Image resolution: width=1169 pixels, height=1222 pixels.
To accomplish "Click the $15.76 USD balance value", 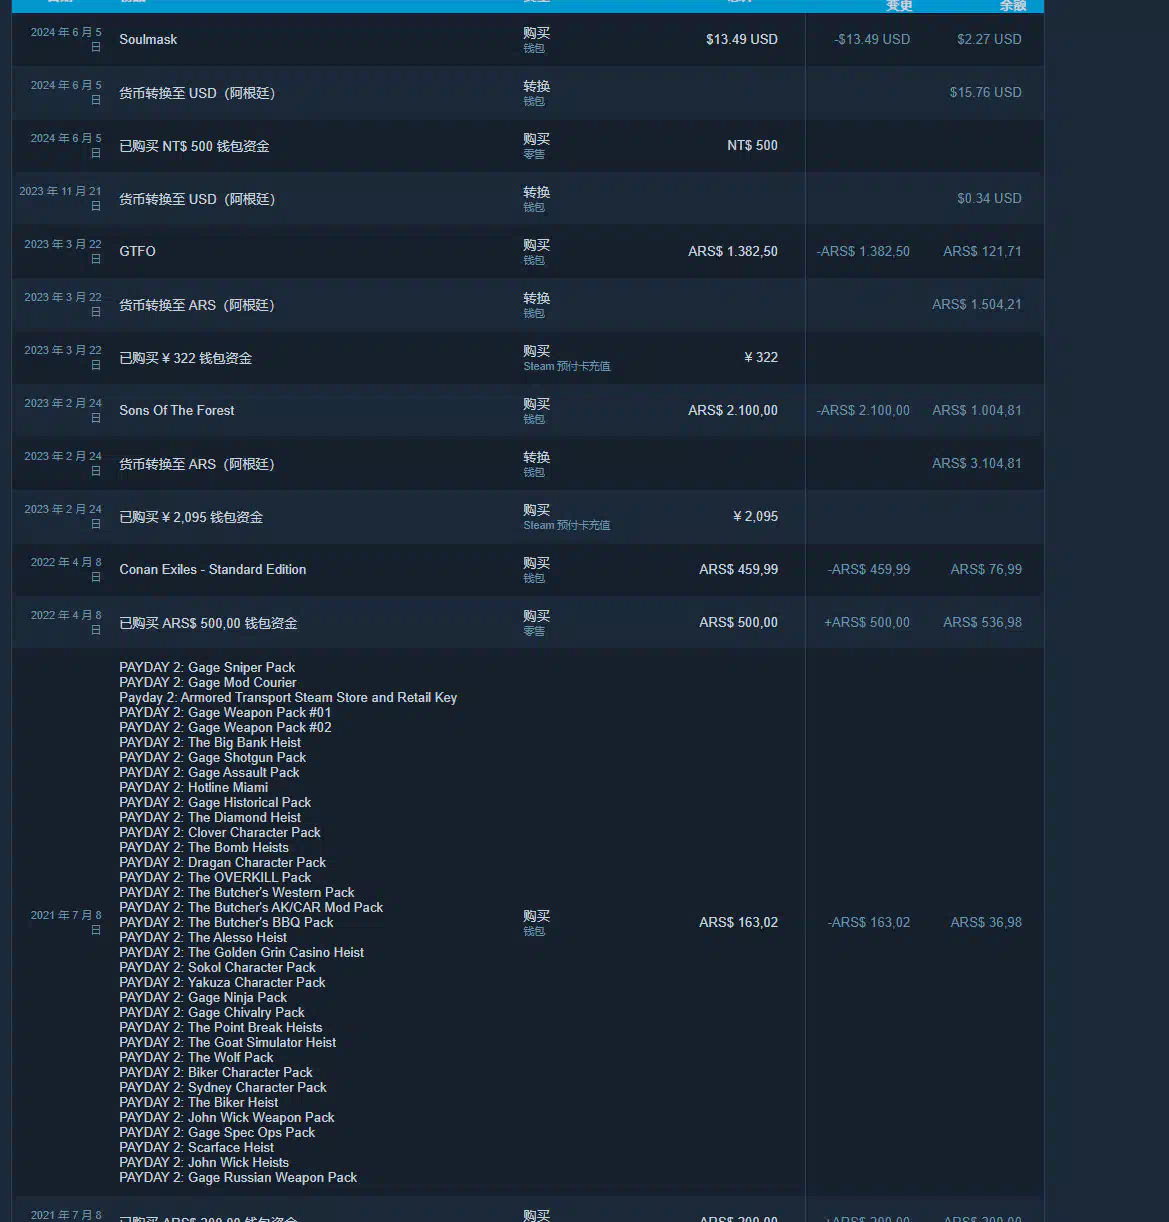I will (985, 92).
